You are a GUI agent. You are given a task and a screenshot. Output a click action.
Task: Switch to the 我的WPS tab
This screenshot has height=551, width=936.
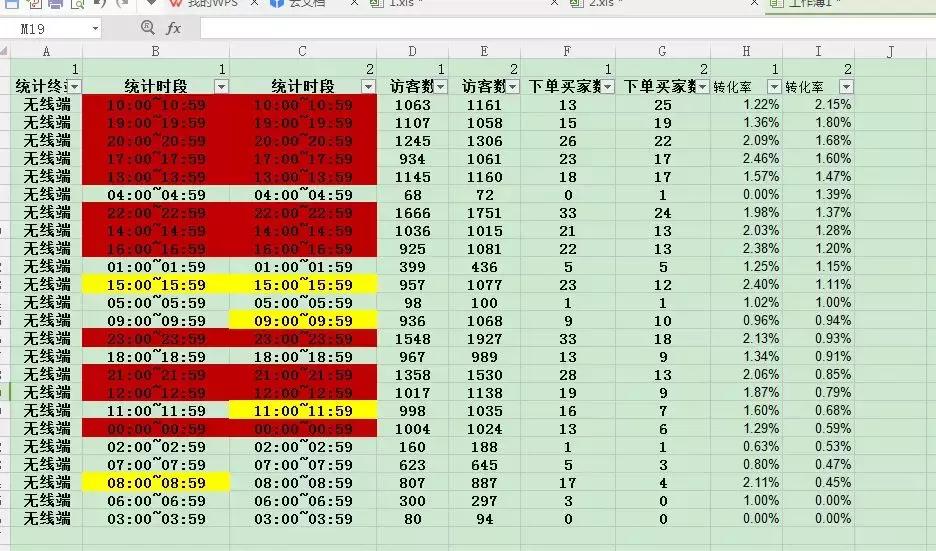[x=204, y=4]
